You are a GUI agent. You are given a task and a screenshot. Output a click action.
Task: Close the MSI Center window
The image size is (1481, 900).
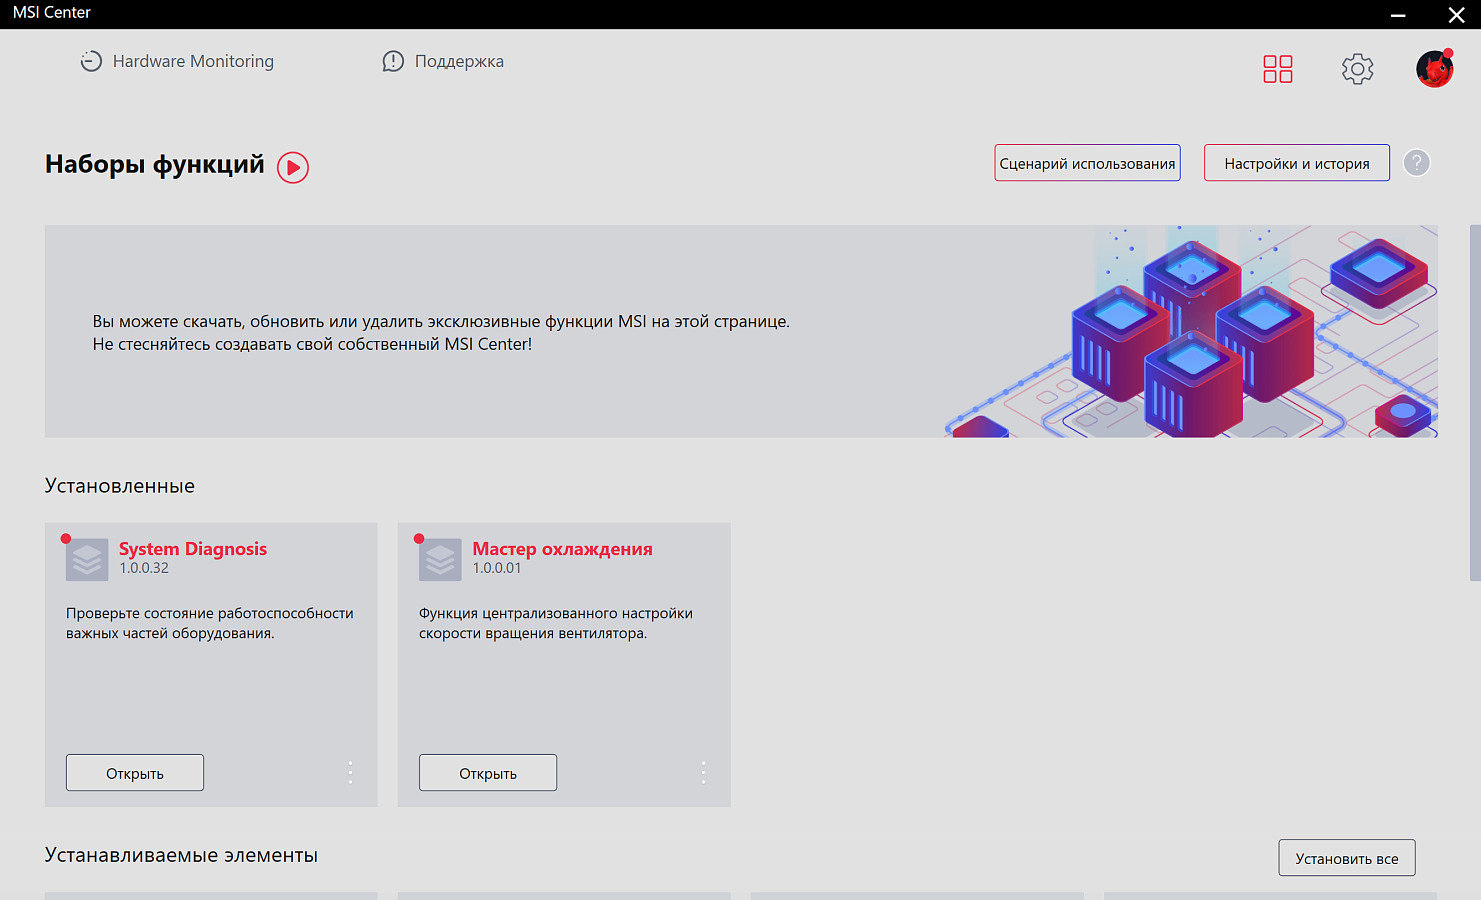[1456, 15]
